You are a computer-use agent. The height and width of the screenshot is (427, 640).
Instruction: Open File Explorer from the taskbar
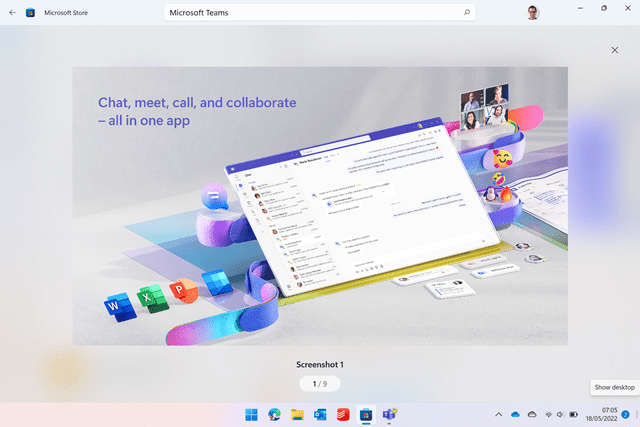coord(297,415)
